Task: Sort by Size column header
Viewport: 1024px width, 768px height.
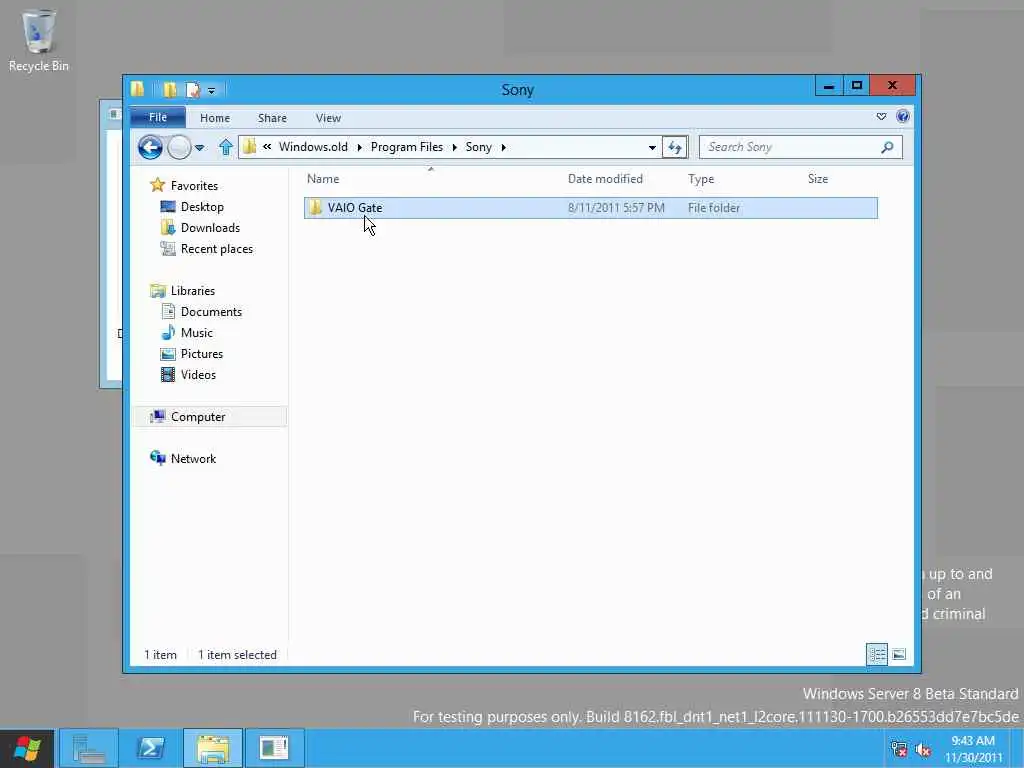Action: tap(818, 179)
